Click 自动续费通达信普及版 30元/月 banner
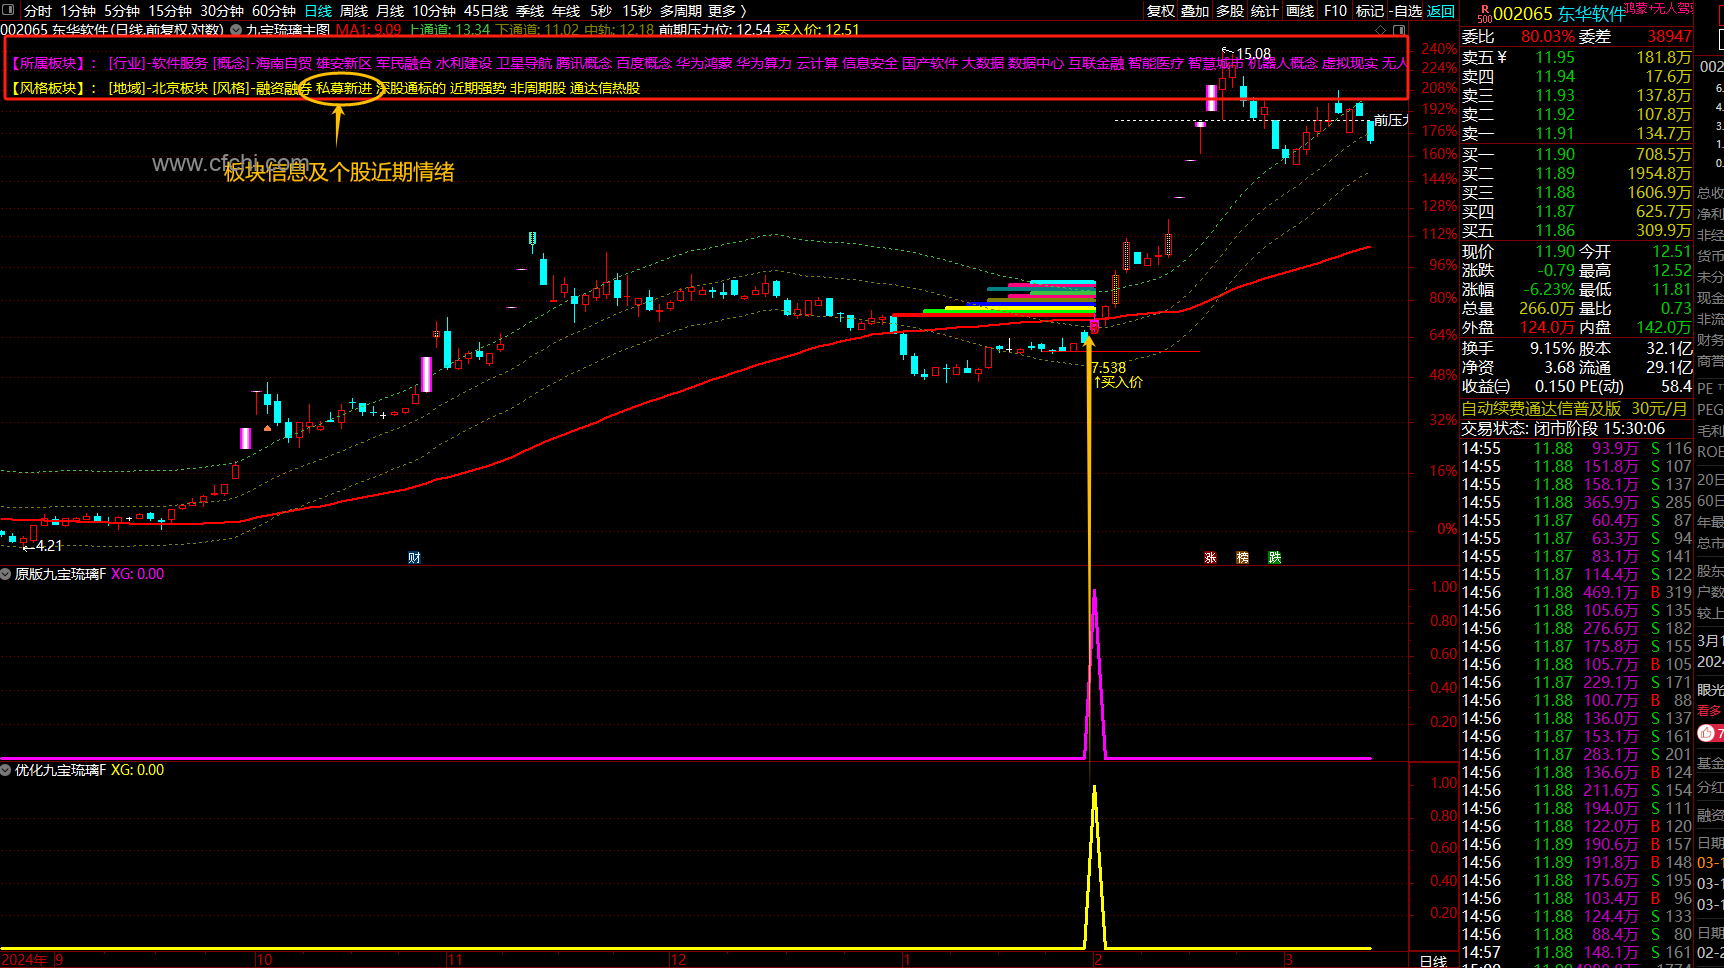The image size is (1724, 968). tap(1574, 409)
